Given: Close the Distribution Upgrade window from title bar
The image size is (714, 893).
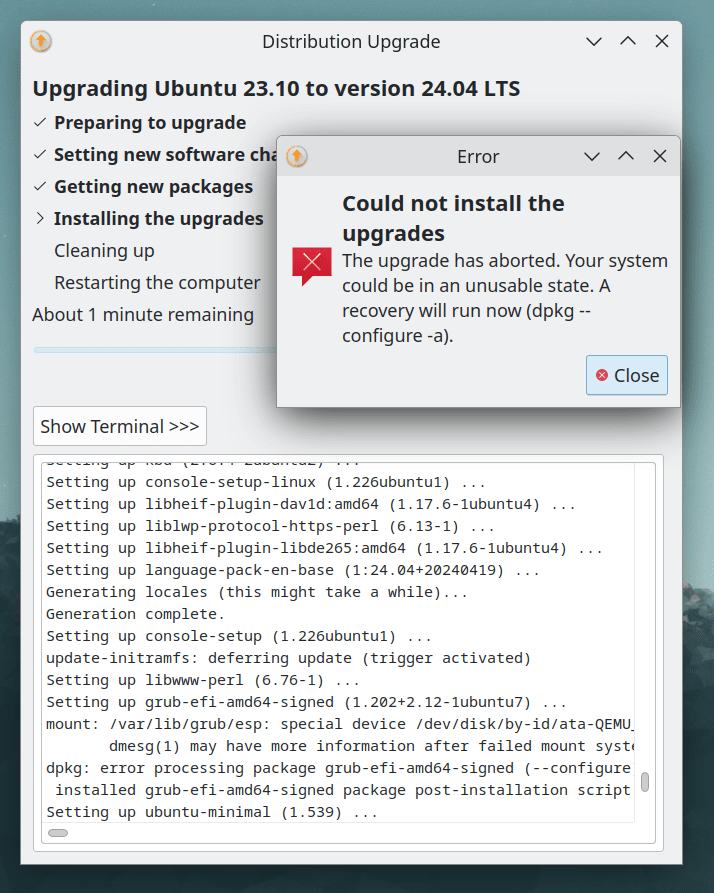Looking at the screenshot, I should click(x=662, y=42).
